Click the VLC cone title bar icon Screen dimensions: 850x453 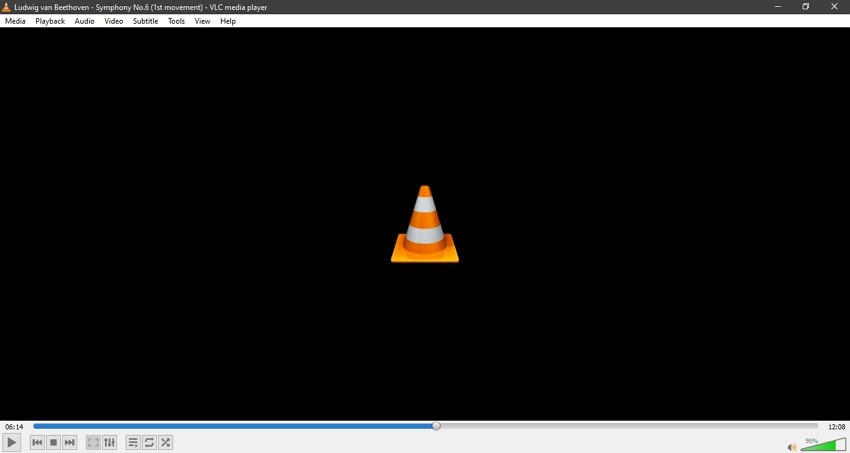(7, 7)
